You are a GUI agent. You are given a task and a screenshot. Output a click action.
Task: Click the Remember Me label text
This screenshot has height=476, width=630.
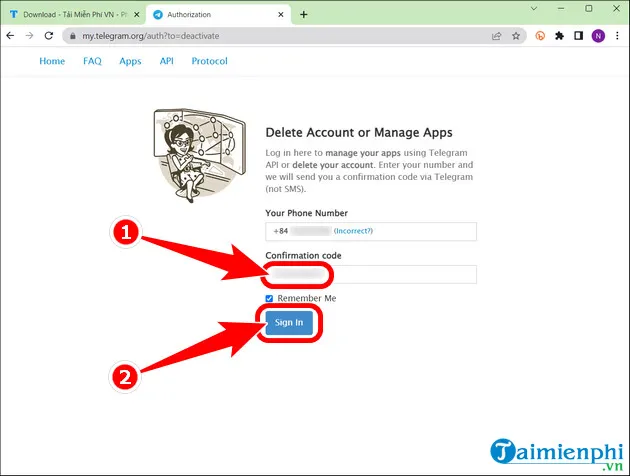point(307,298)
